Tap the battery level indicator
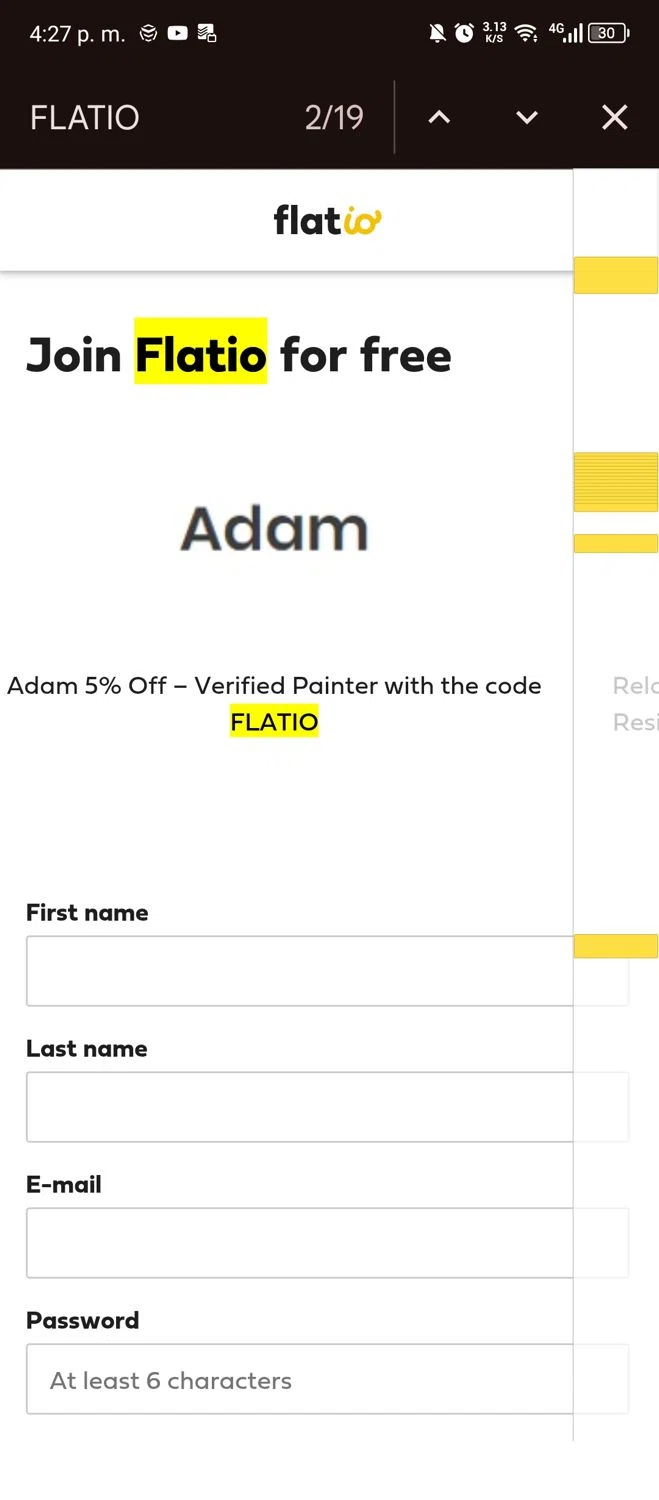The height and width of the screenshot is (1500, 659). coord(608,33)
